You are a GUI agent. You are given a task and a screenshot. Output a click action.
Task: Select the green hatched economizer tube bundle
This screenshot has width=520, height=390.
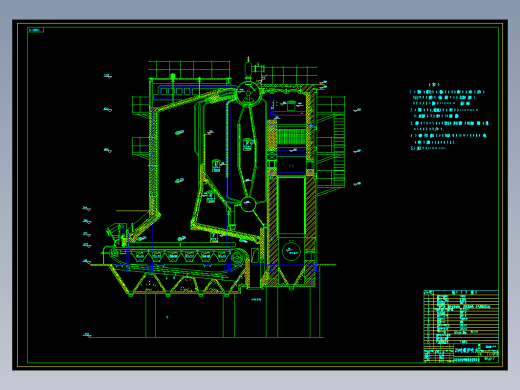(x=291, y=137)
